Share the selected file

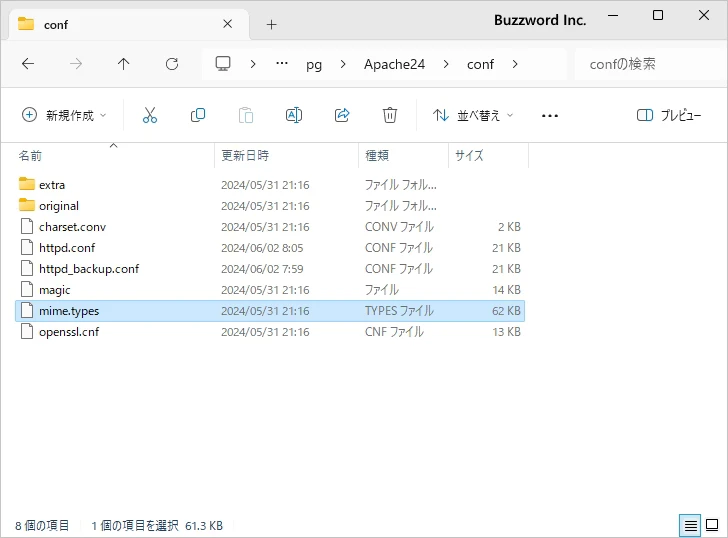342,115
